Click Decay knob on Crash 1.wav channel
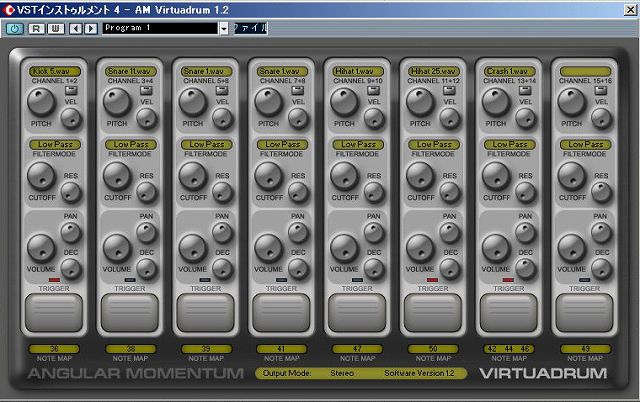 pyautogui.click(x=525, y=269)
